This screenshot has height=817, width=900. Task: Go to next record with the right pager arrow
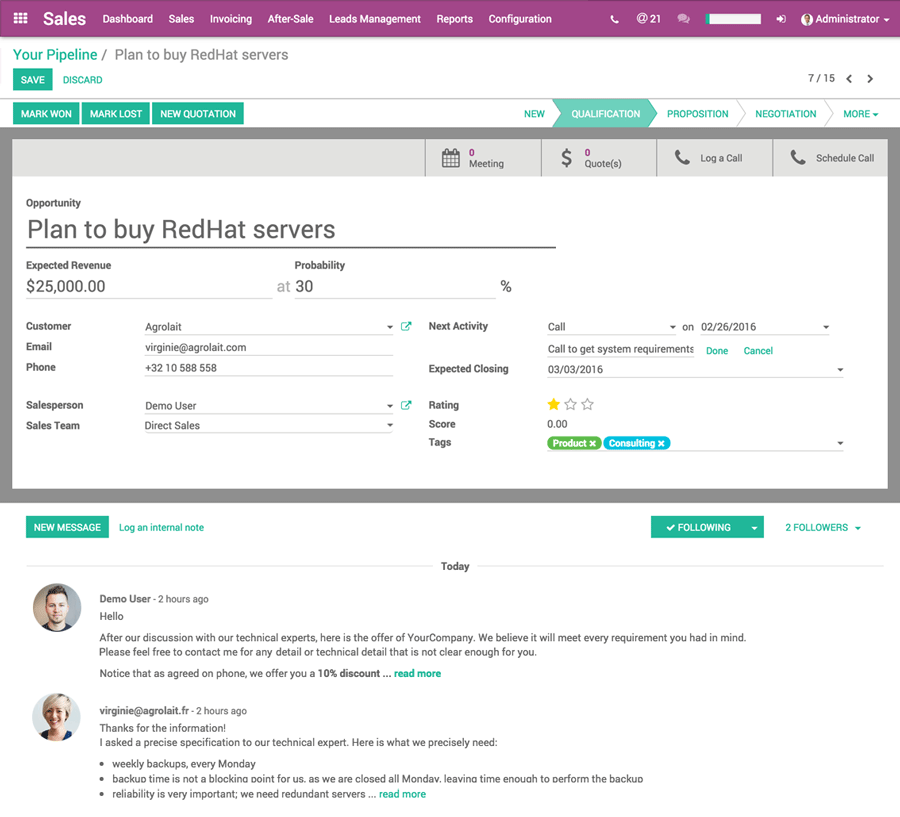tap(869, 79)
